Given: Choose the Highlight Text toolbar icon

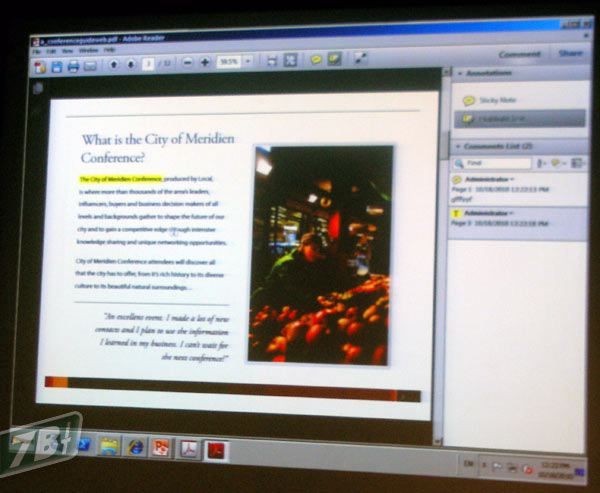Looking at the screenshot, I should pos(333,60).
